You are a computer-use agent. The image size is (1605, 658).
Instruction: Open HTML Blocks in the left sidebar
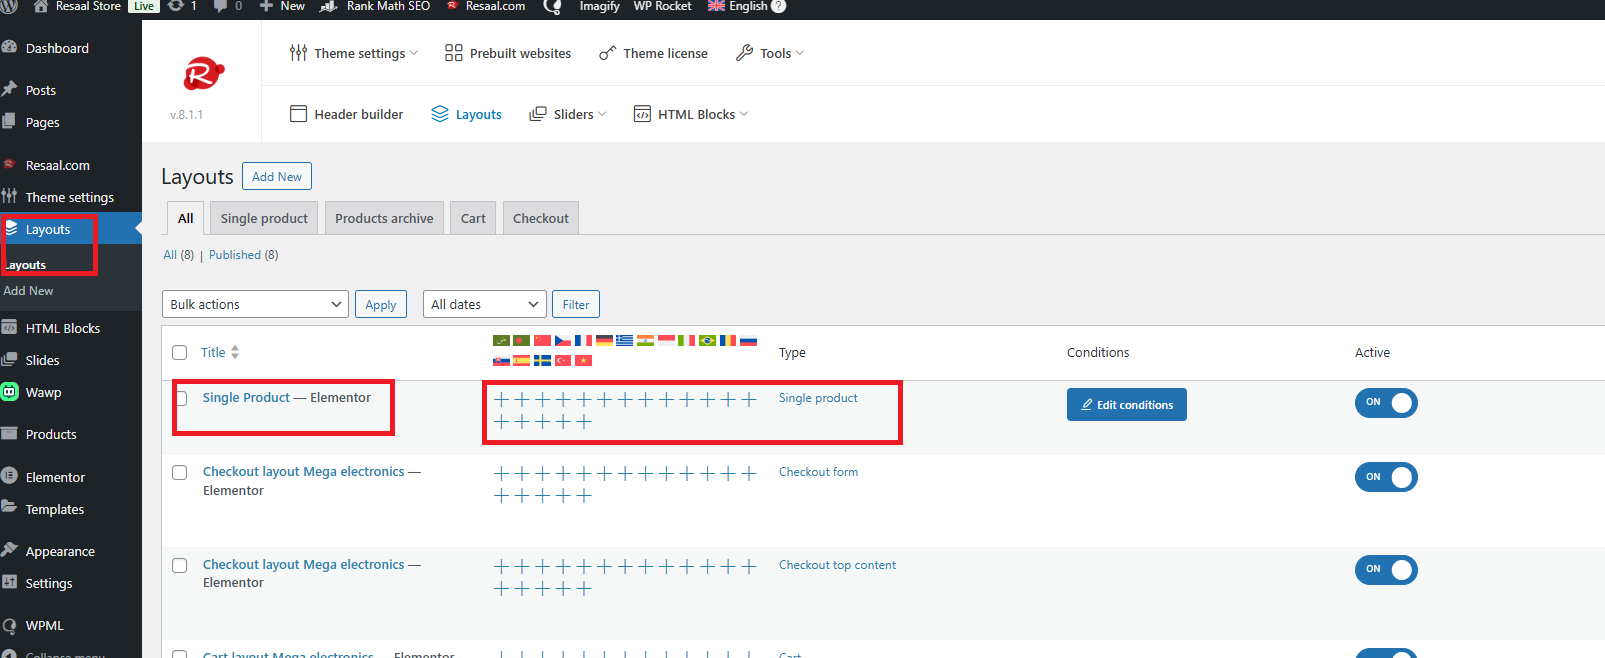pyautogui.click(x=62, y=328)
